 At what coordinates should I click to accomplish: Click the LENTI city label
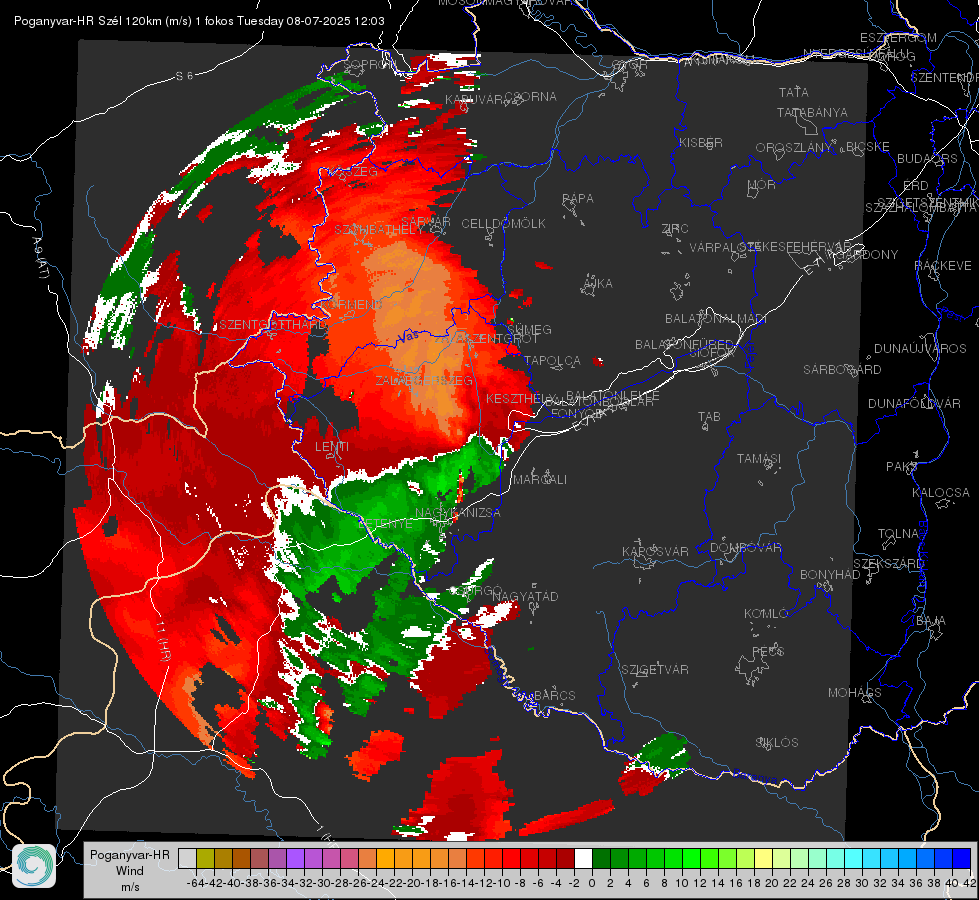tap(332, 447)
